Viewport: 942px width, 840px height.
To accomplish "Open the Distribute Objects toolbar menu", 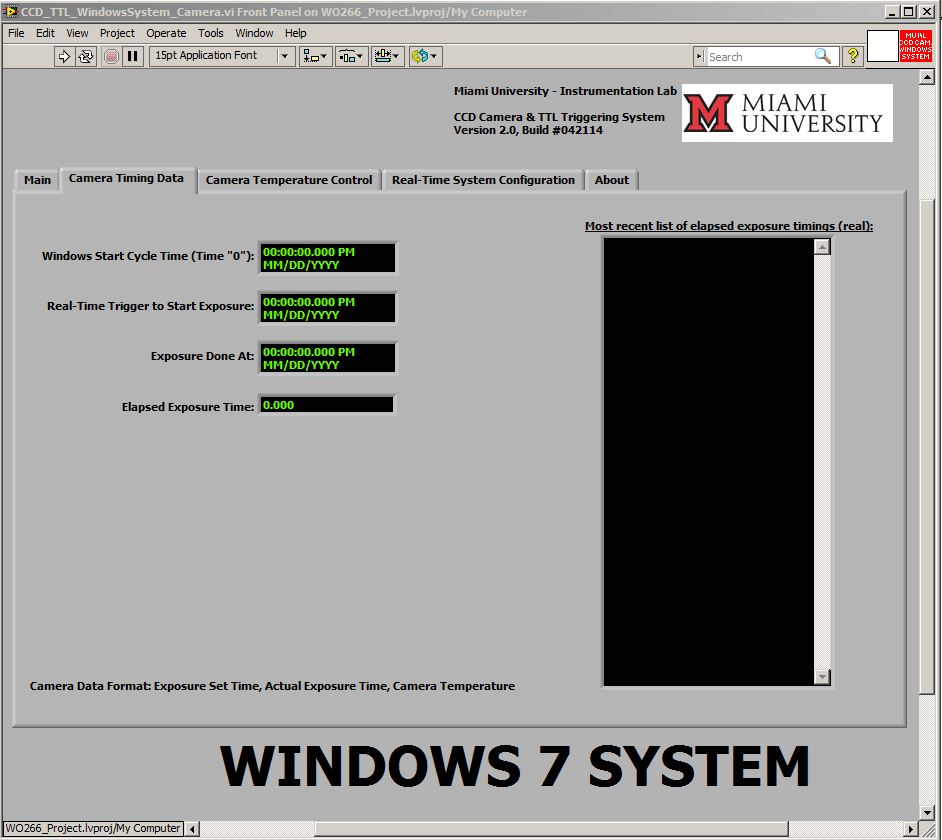I will (351, 56).
